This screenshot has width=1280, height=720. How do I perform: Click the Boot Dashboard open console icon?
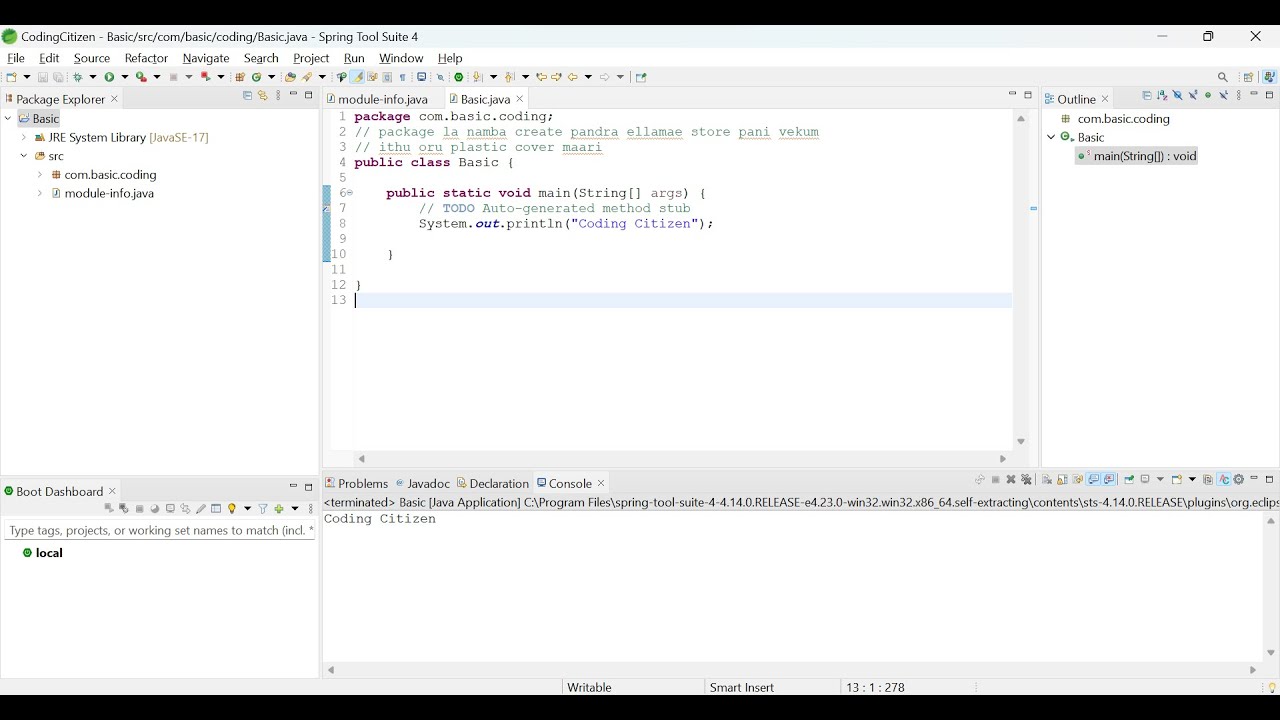tap(170, 509)
